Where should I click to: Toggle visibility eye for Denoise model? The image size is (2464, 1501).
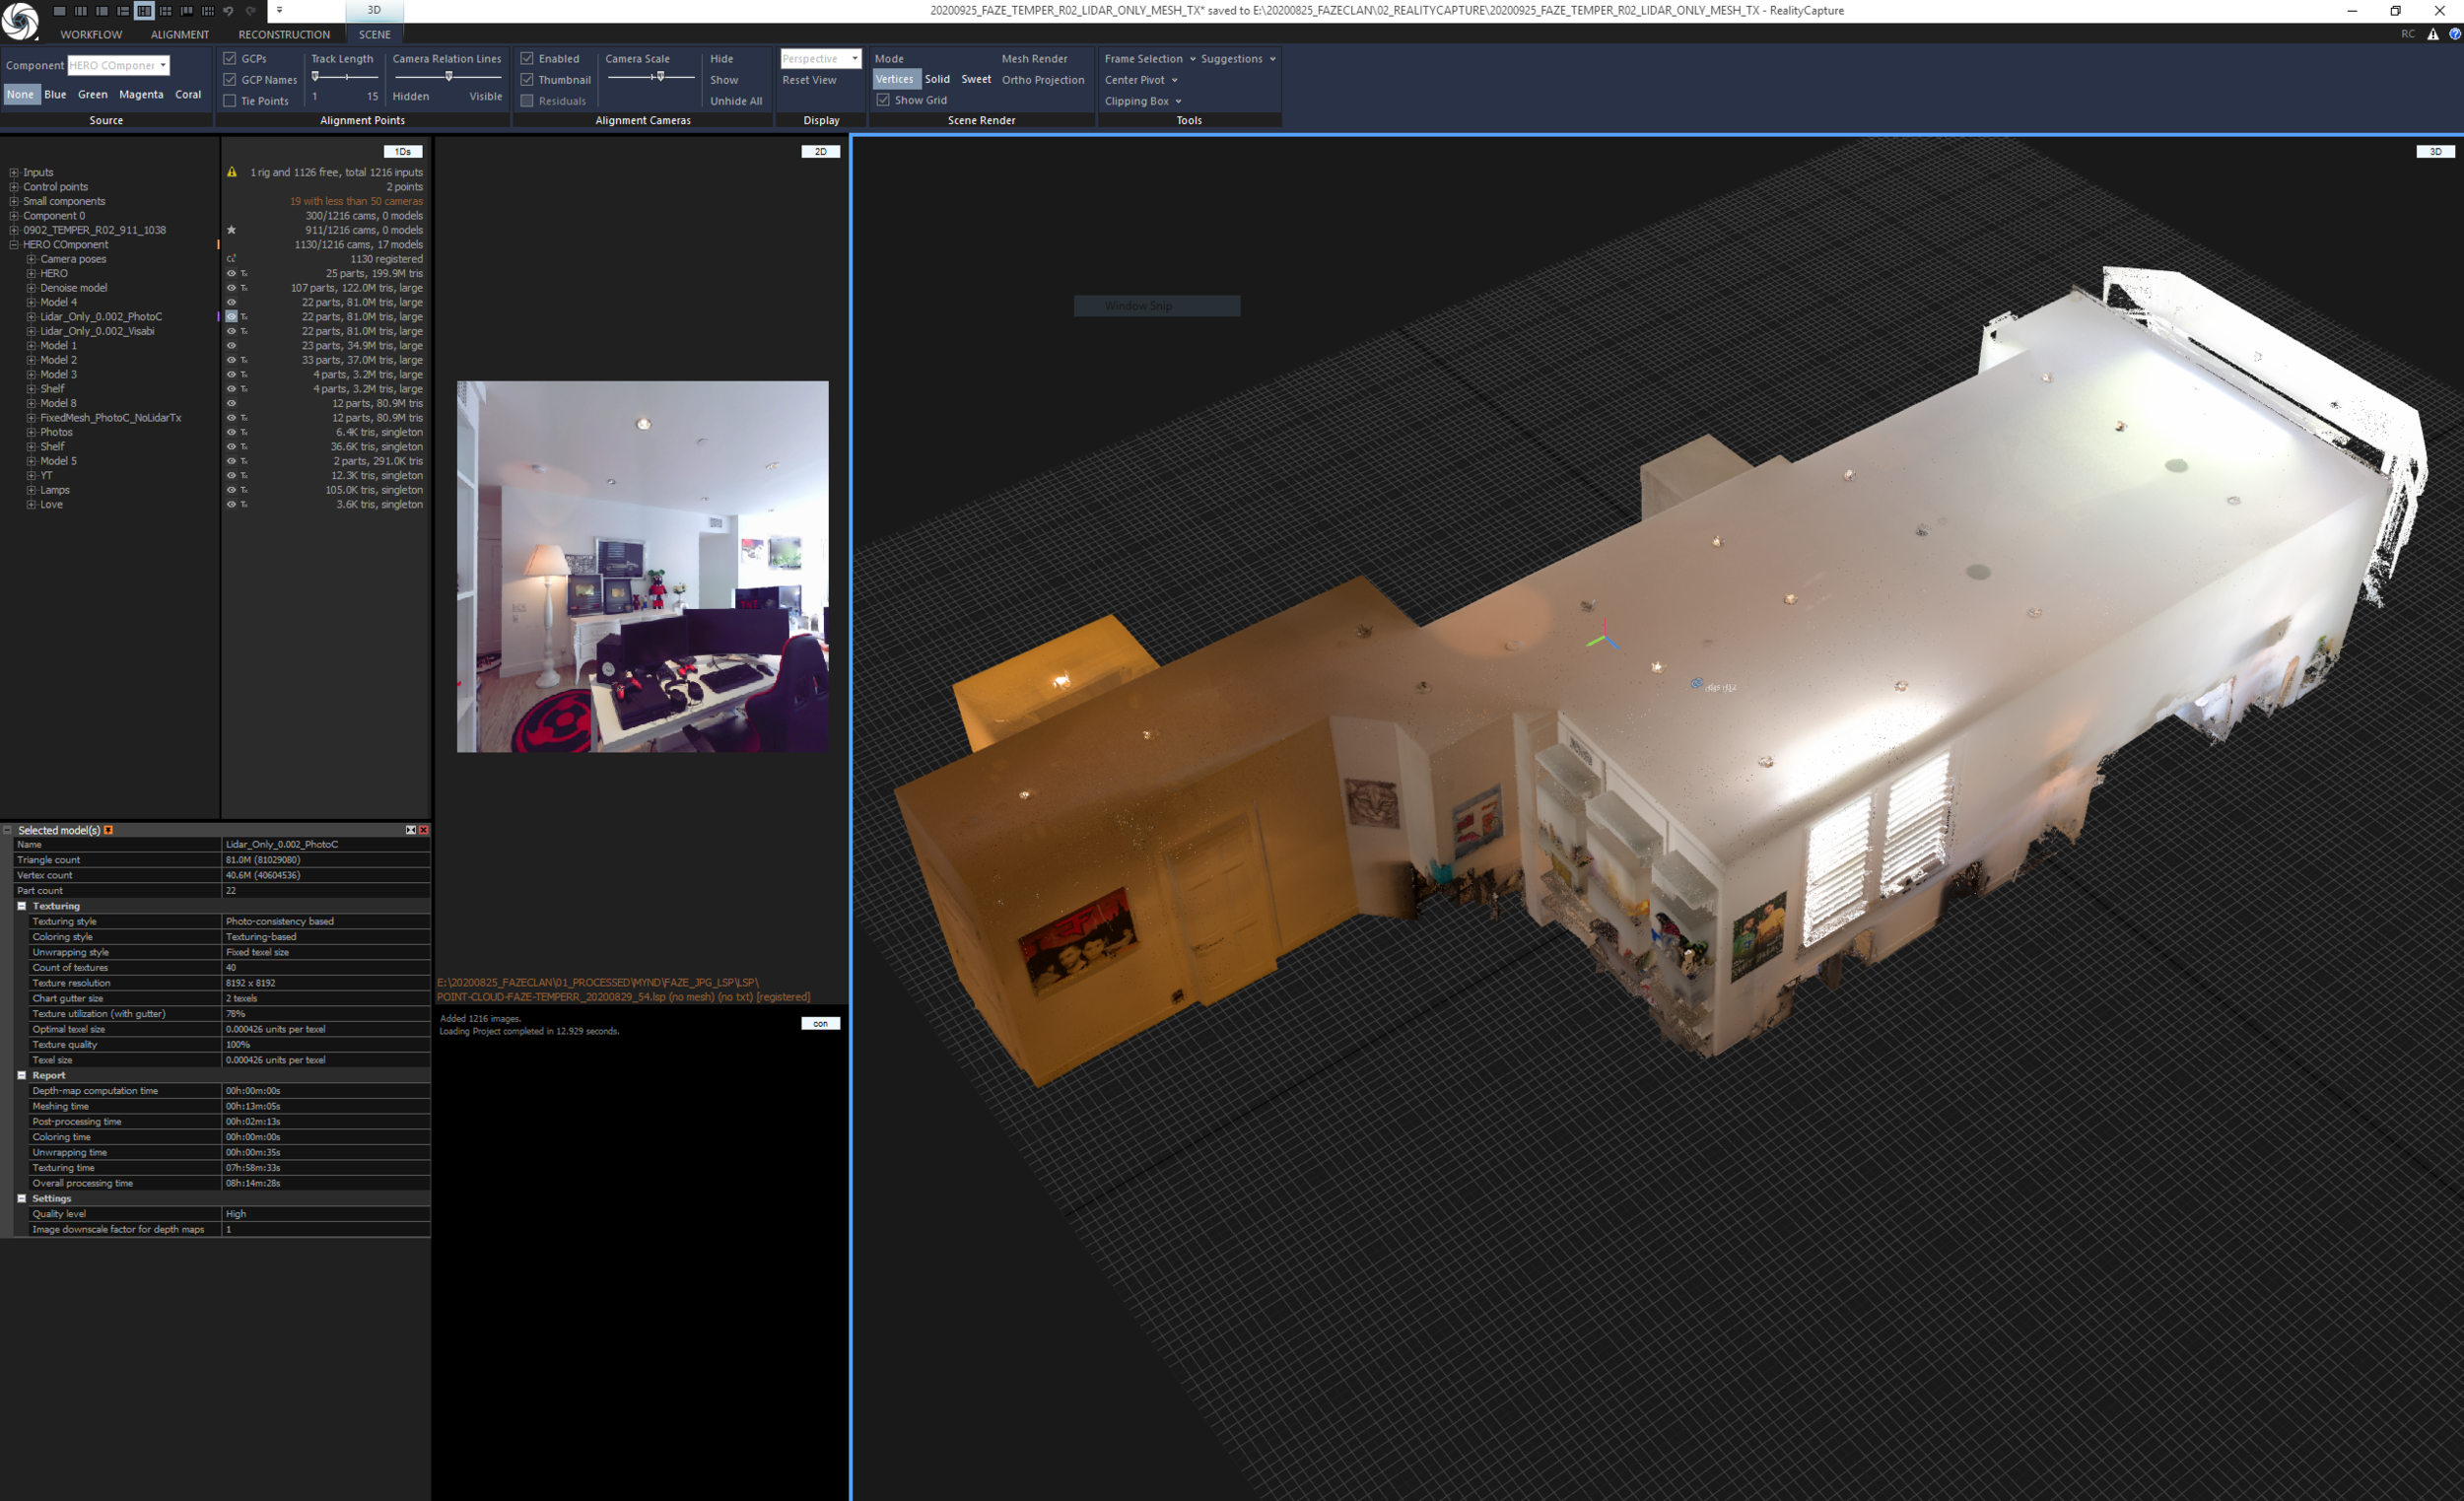231,288
